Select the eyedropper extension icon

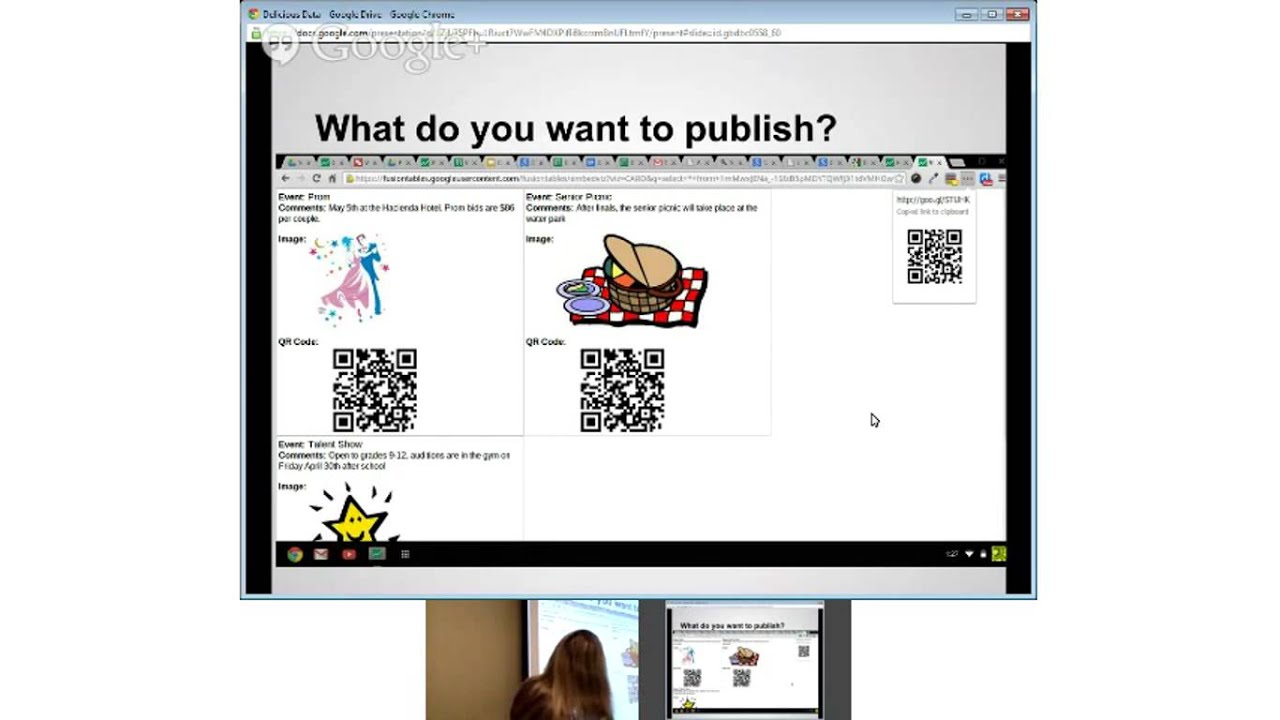[933, 178]
